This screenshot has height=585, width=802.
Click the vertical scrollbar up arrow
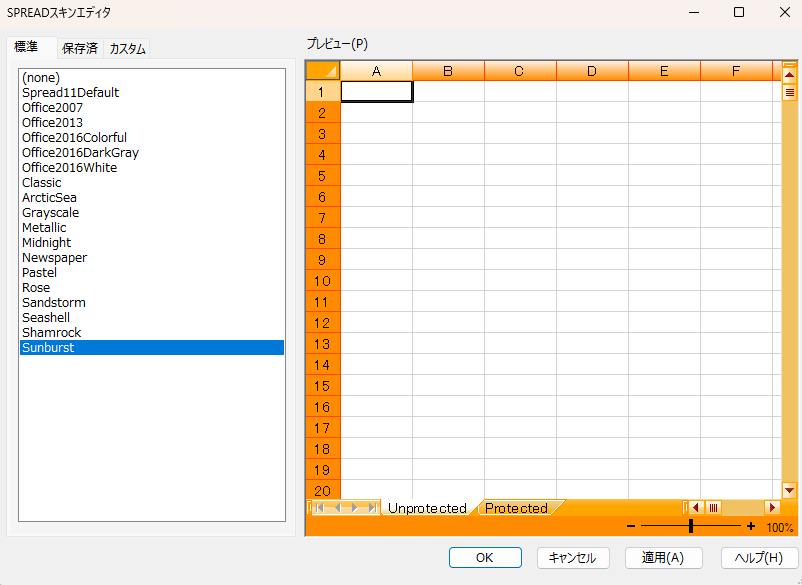789,76
